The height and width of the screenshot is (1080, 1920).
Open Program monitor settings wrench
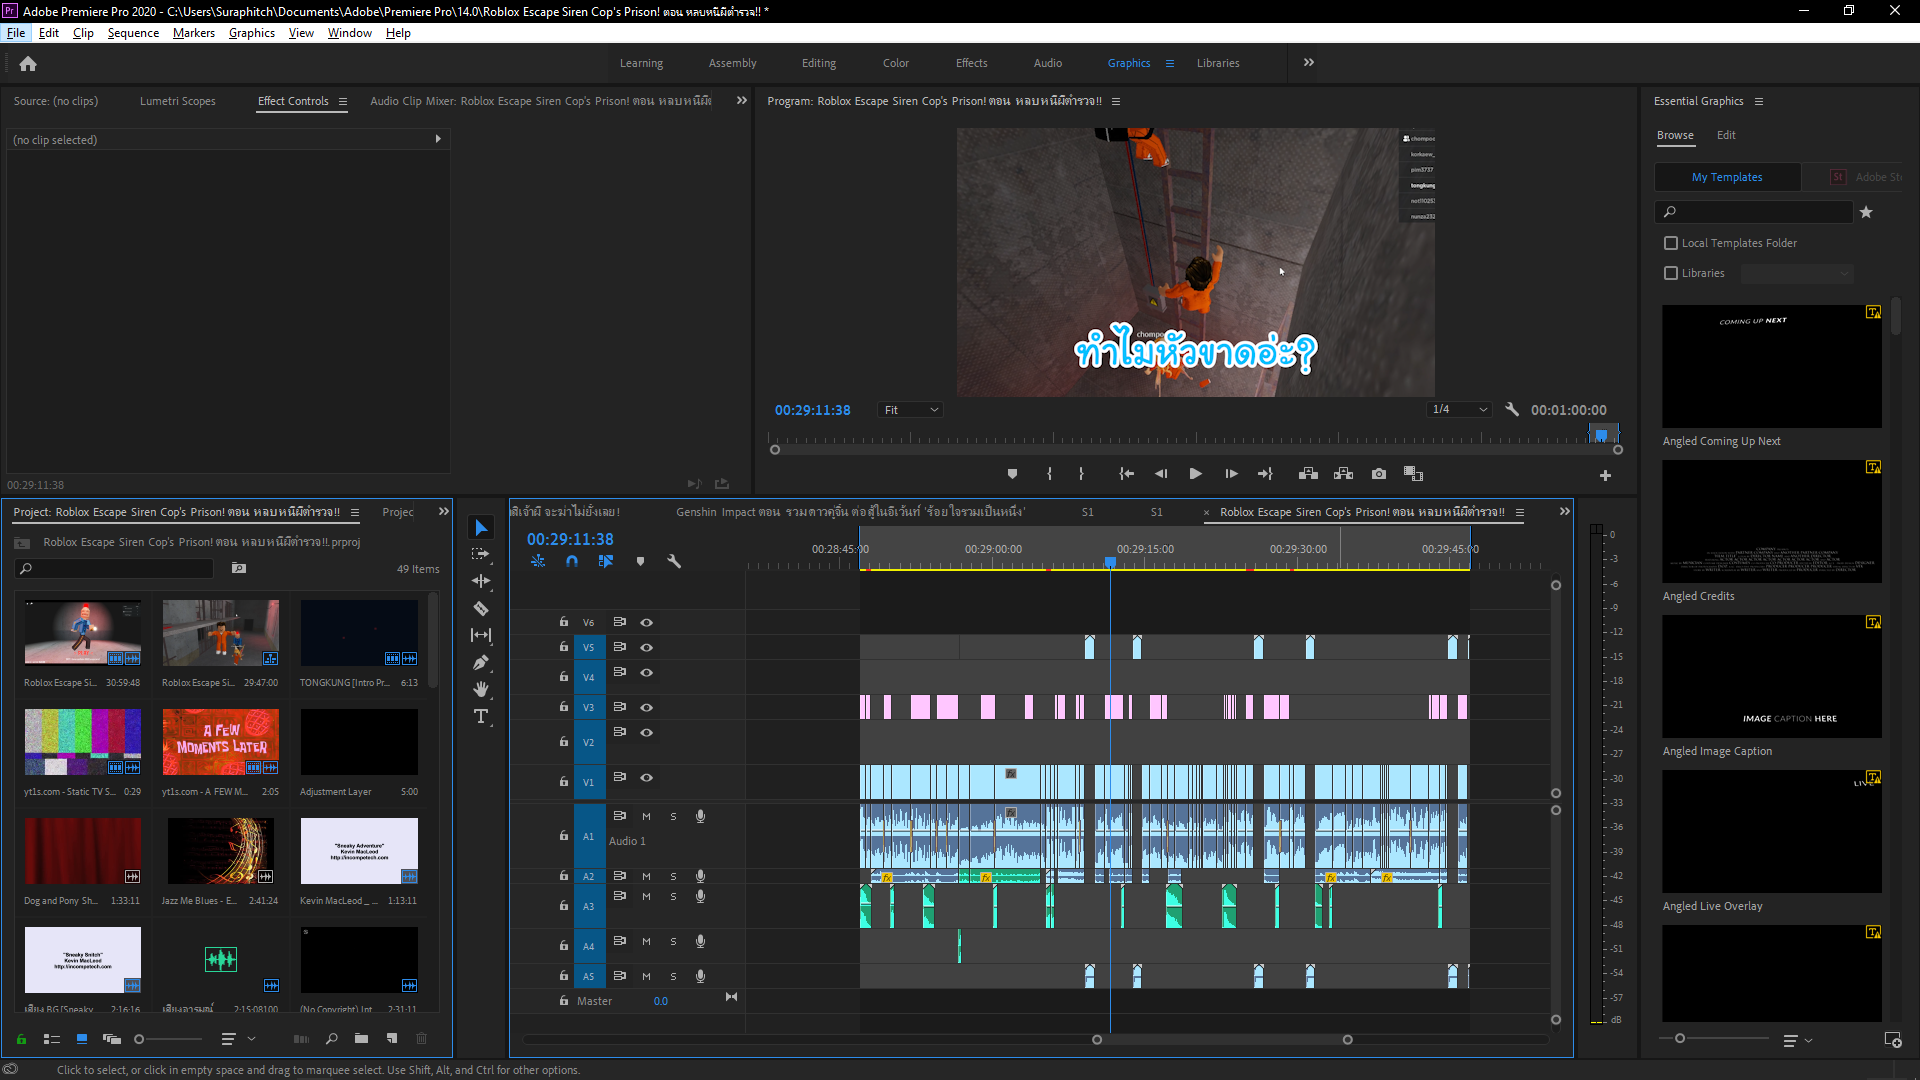tap(1512, 410)
